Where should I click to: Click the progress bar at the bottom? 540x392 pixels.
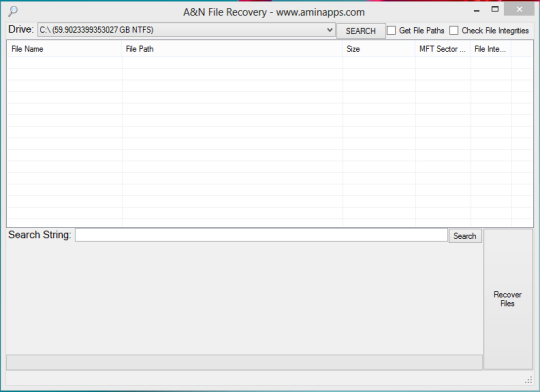[x=244, y=362]
